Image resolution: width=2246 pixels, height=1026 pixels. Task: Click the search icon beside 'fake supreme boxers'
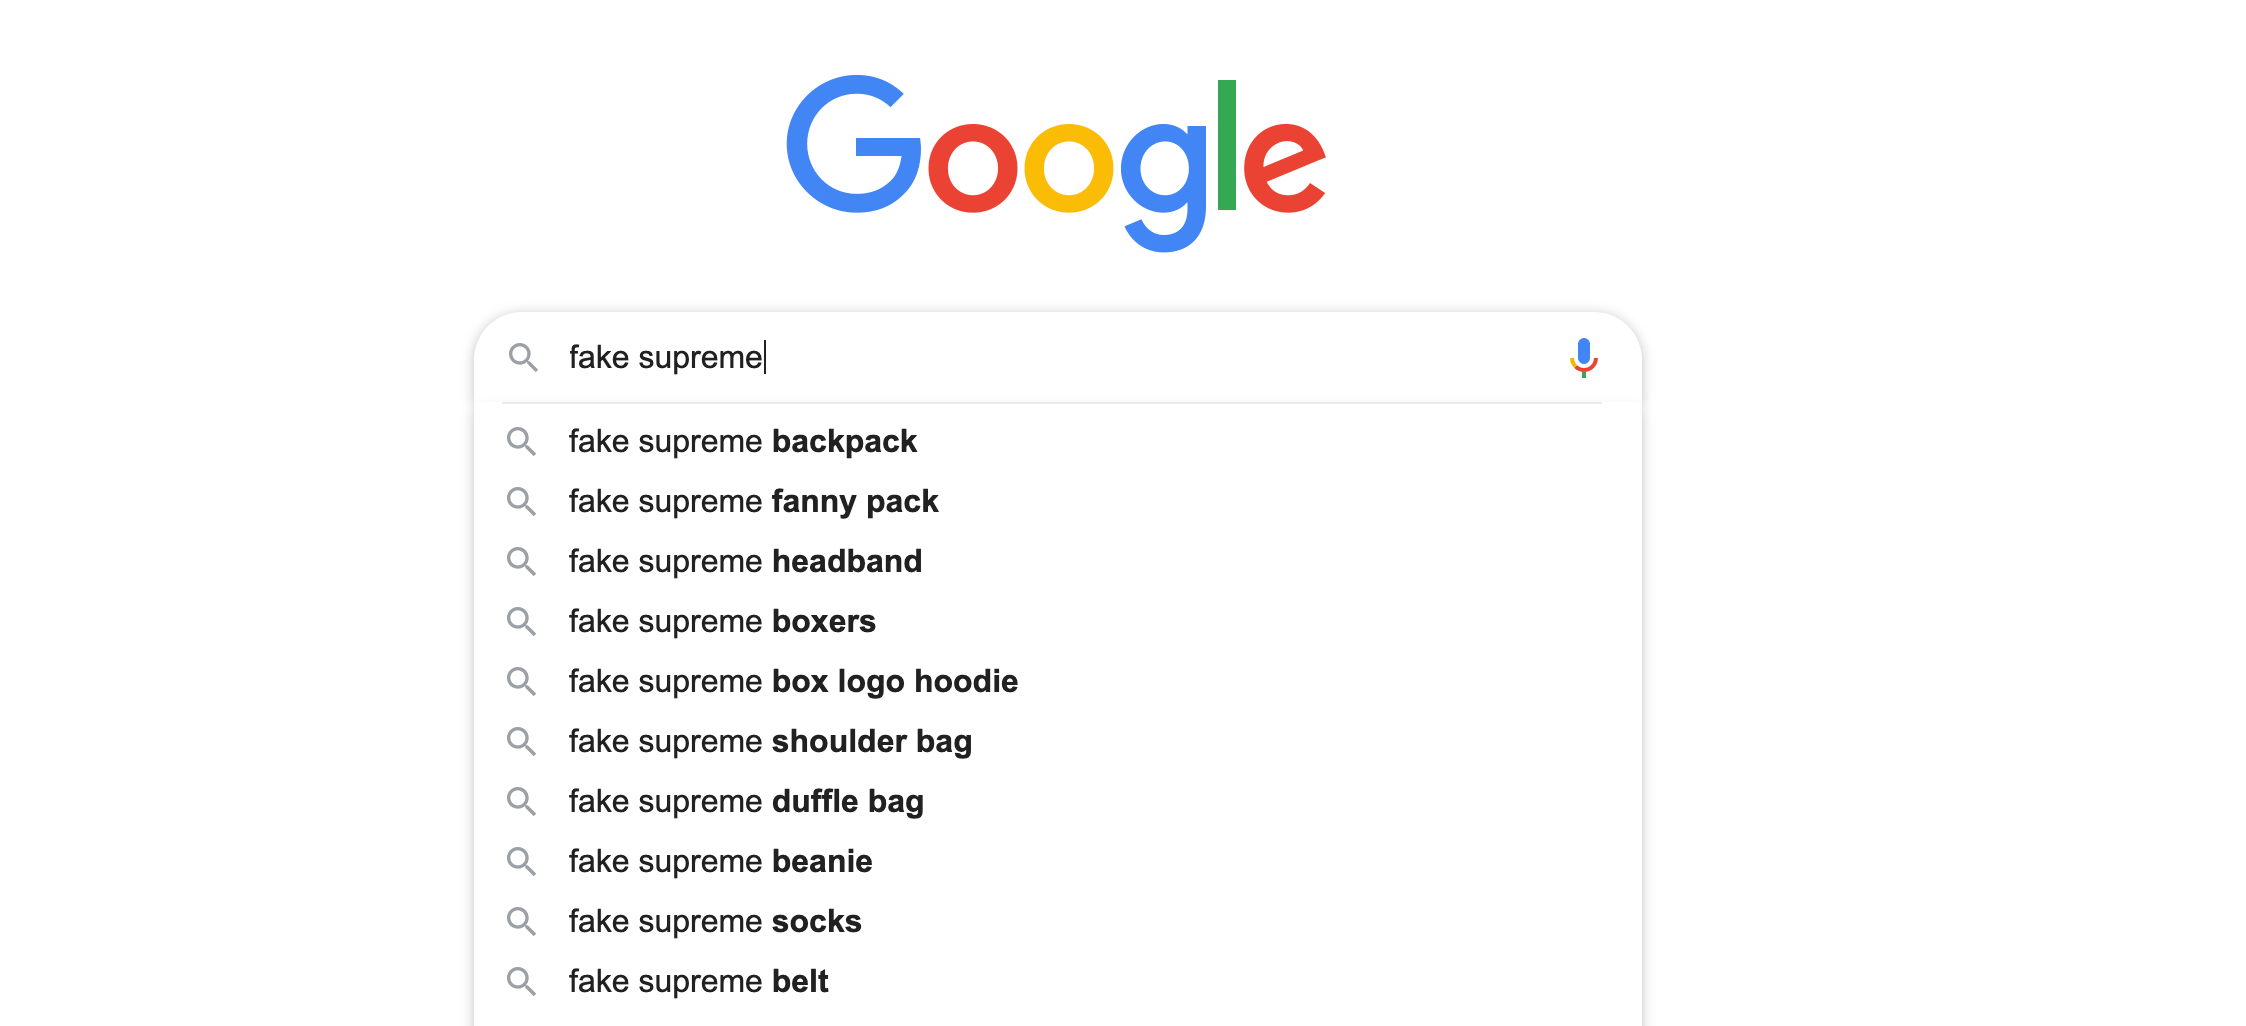coord(522,621)
